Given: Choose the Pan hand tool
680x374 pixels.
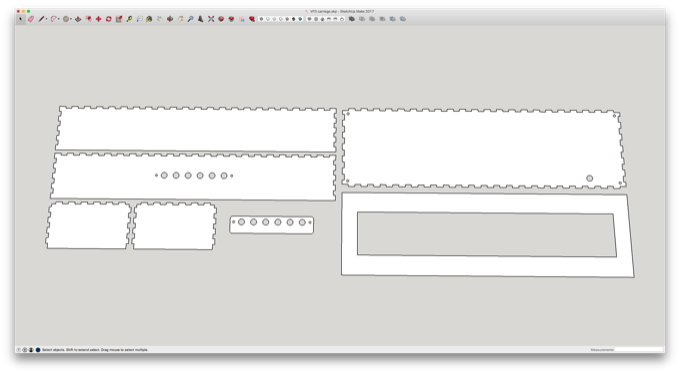Looking at the screenshot, I should 180,19.
